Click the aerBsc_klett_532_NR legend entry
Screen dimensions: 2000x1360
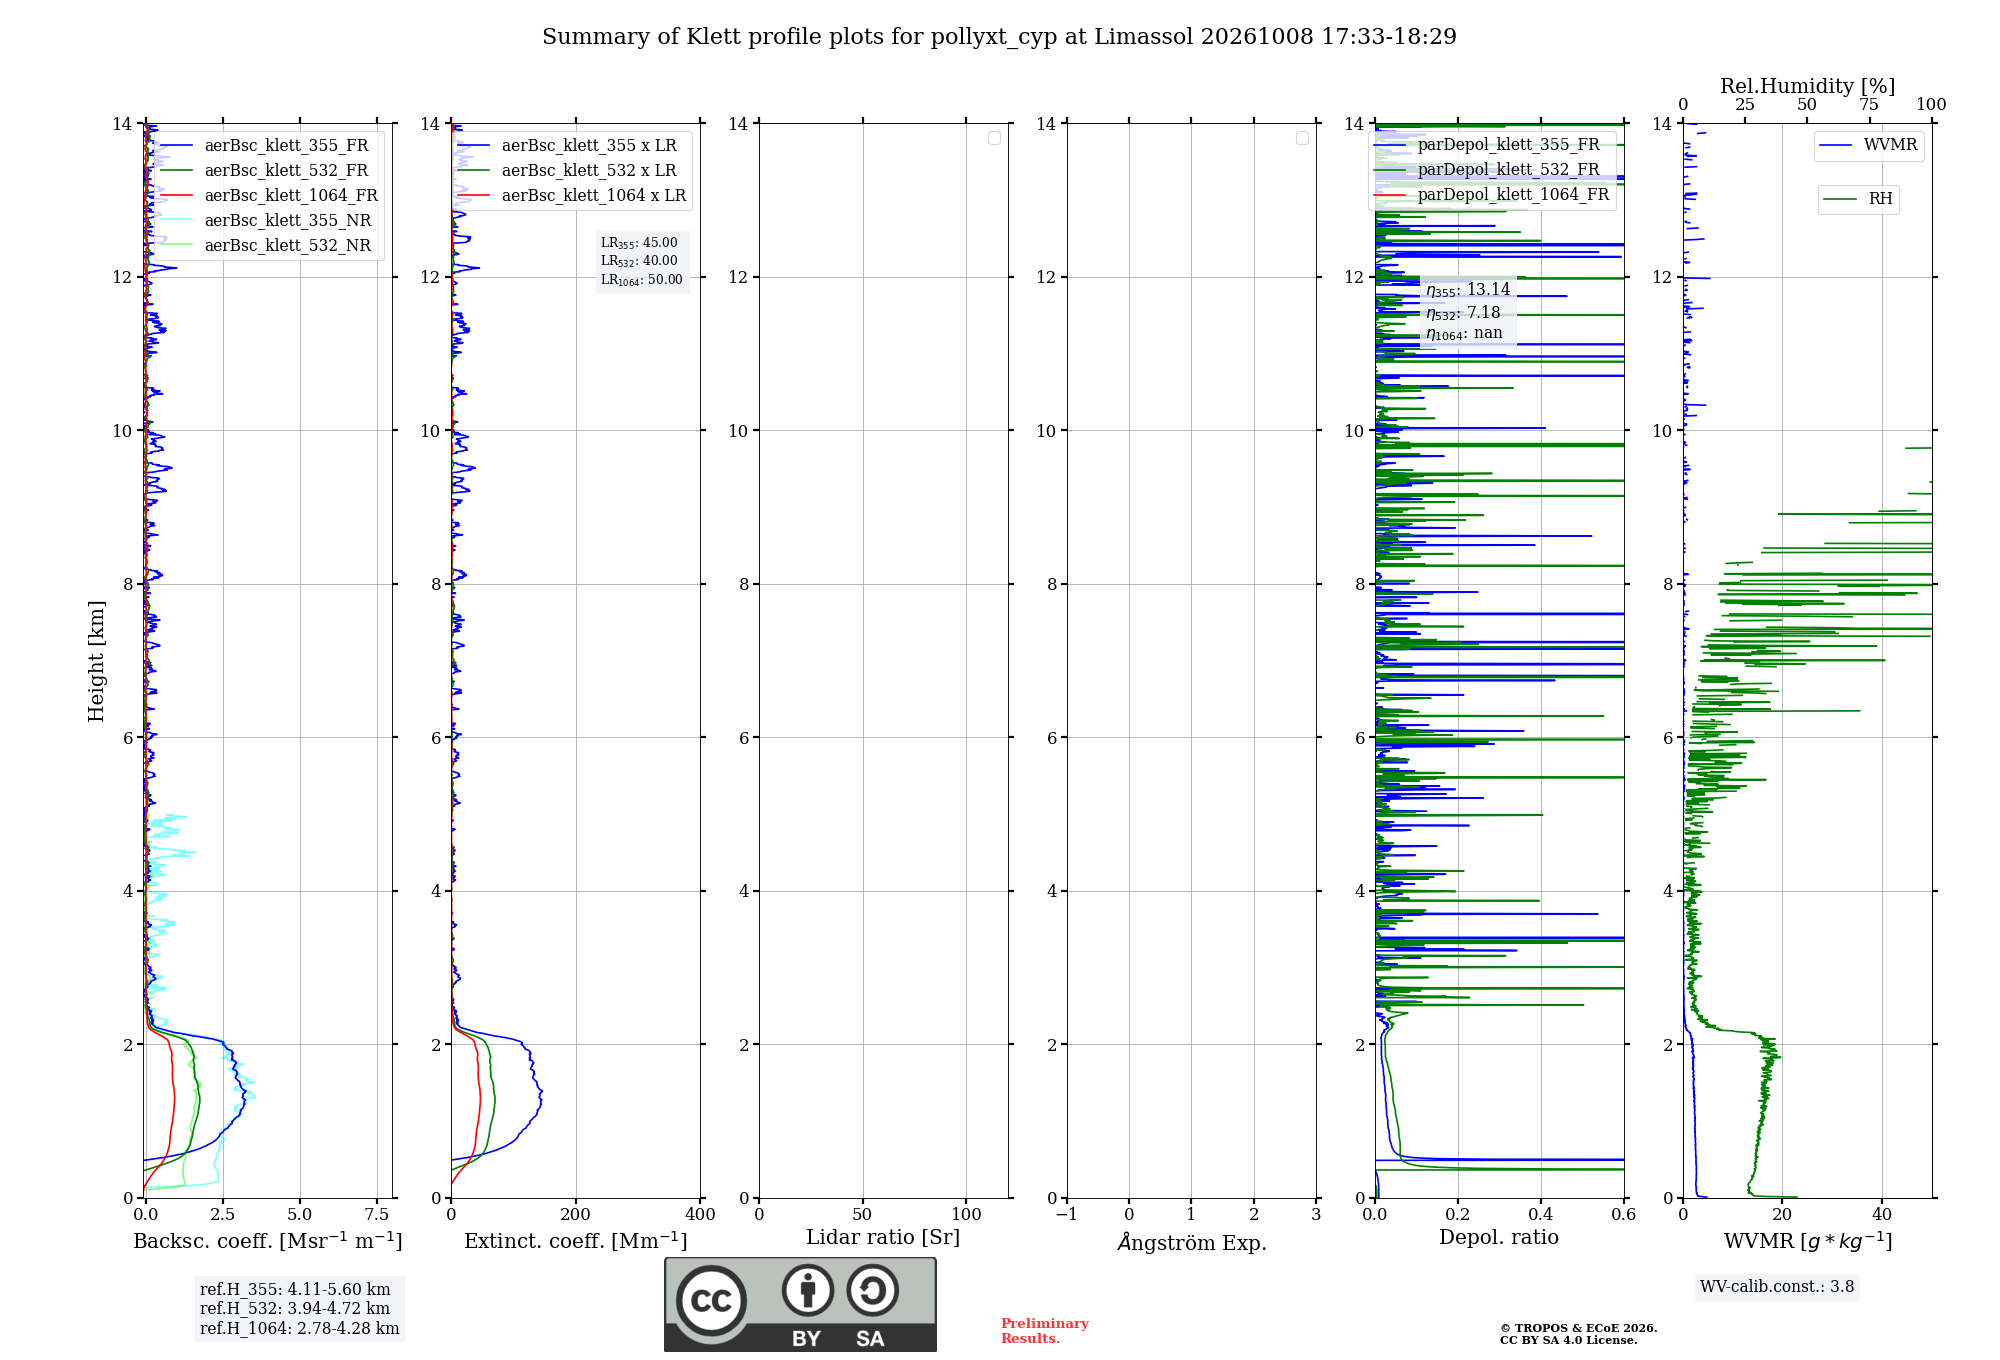point(266,245)
